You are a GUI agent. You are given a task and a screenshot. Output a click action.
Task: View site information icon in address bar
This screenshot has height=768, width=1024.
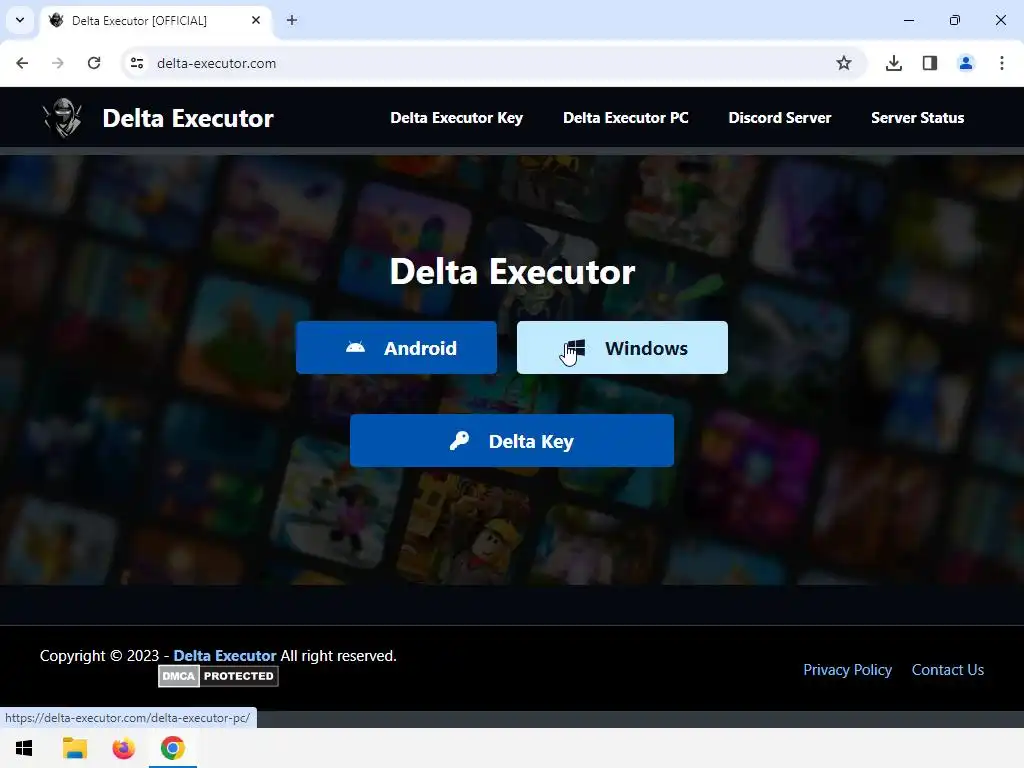(137, 63)
